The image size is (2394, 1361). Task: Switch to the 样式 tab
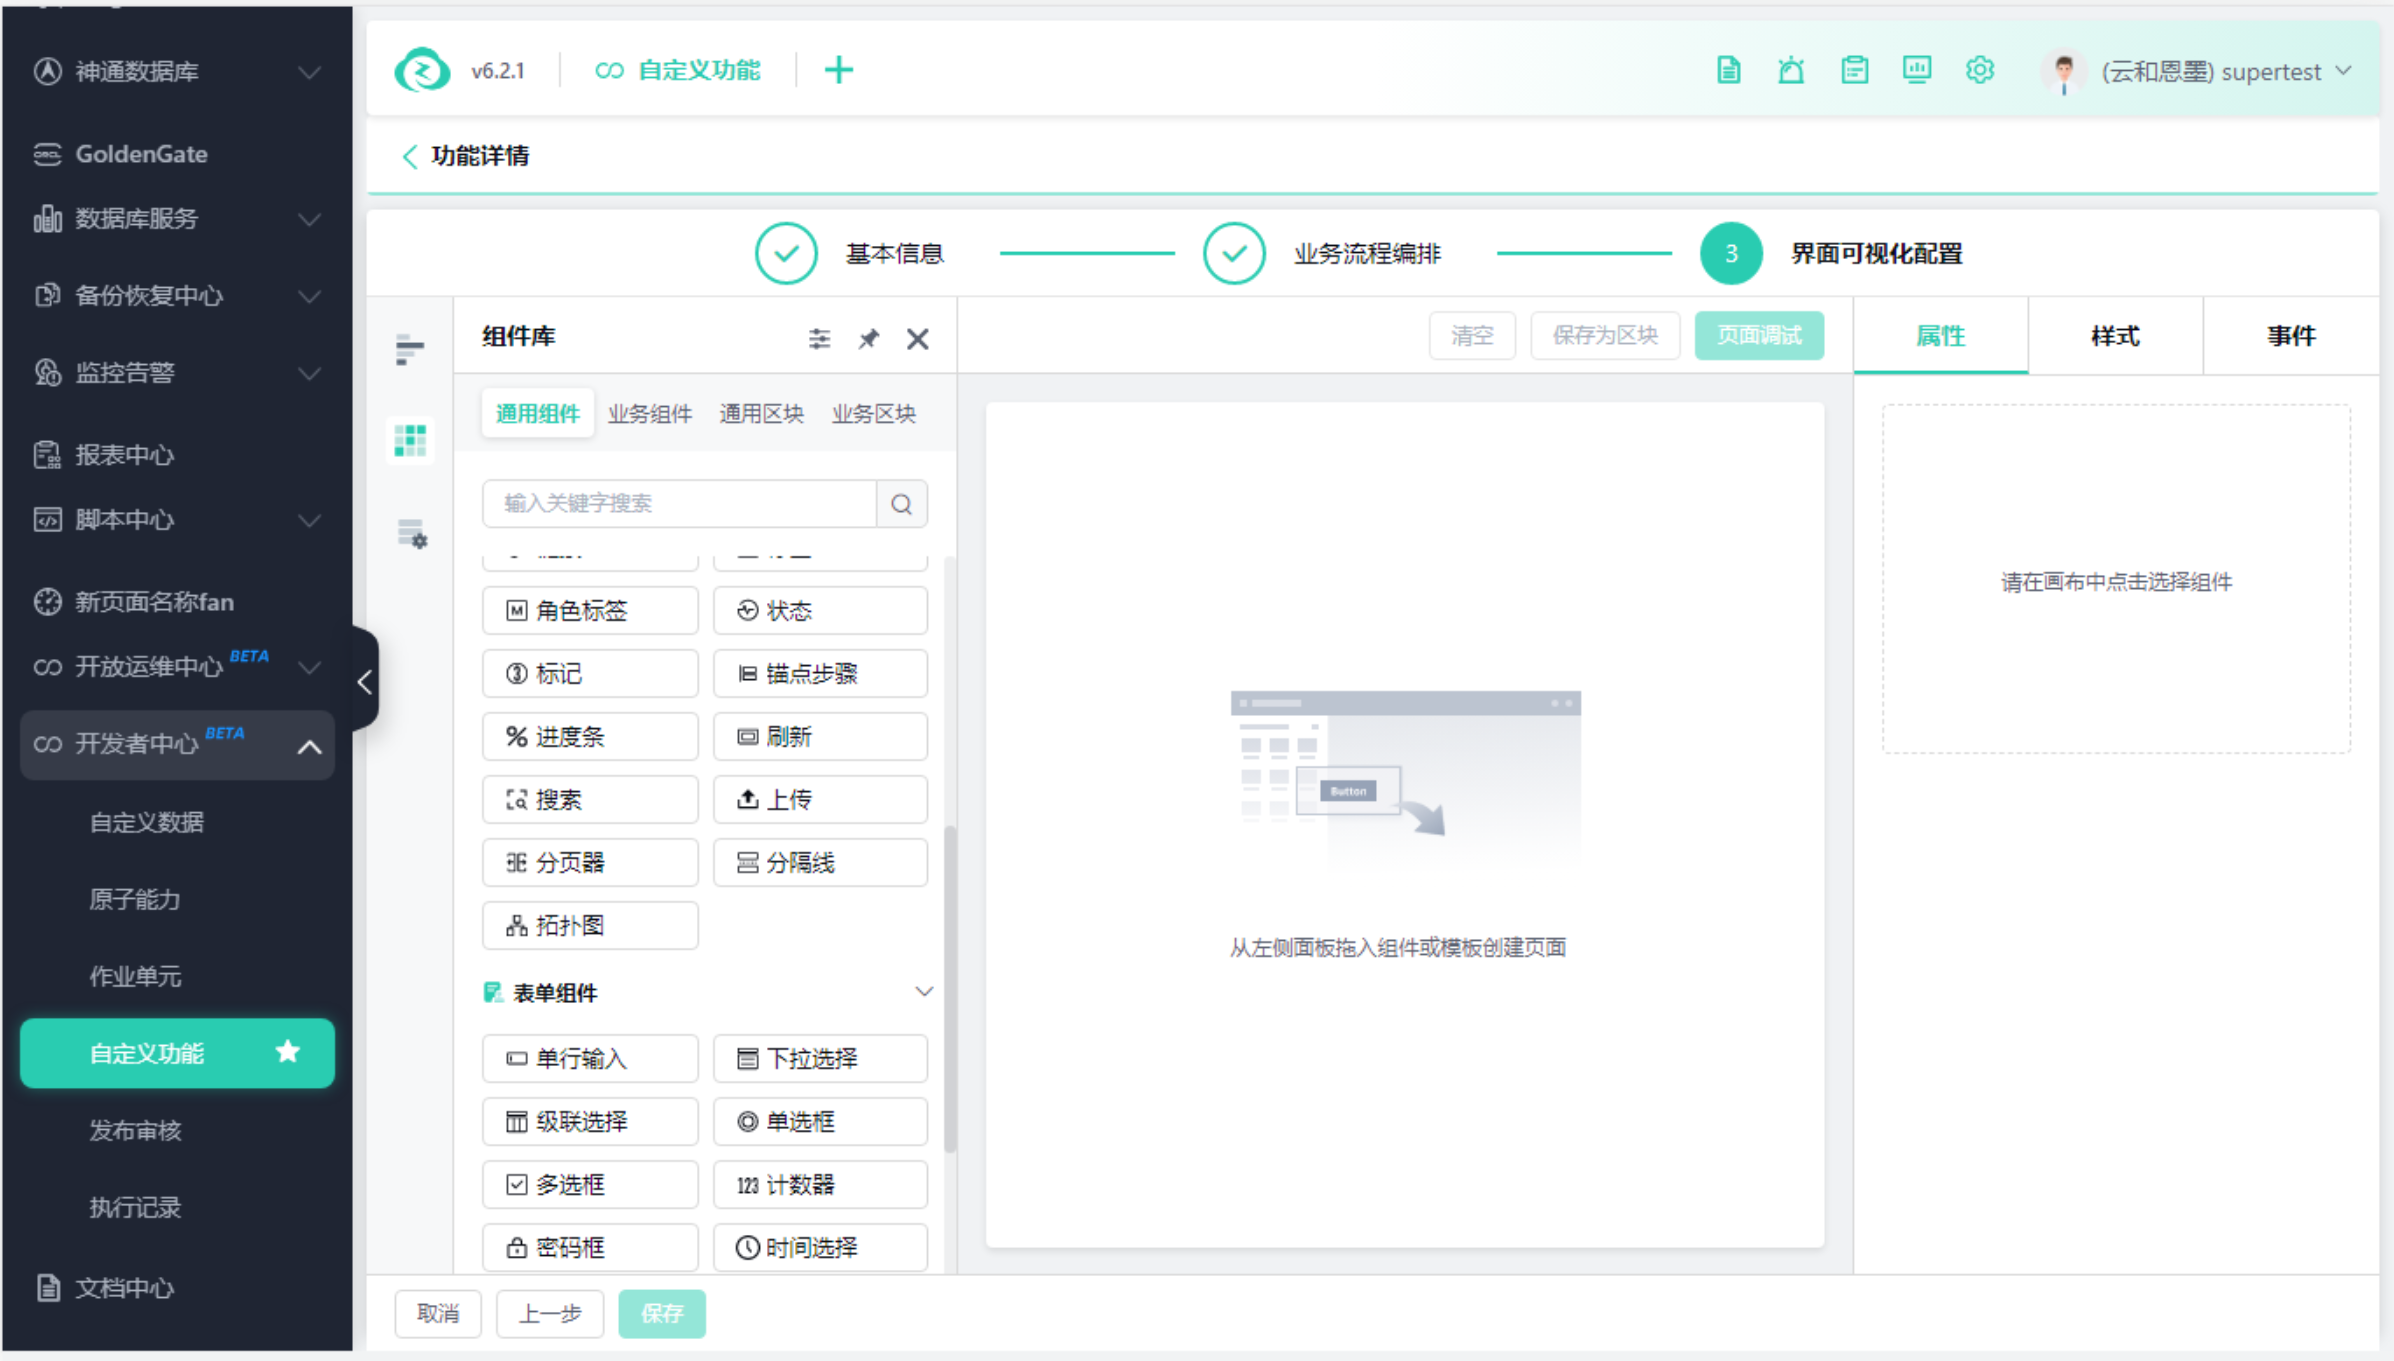[x=2115, y=336]
